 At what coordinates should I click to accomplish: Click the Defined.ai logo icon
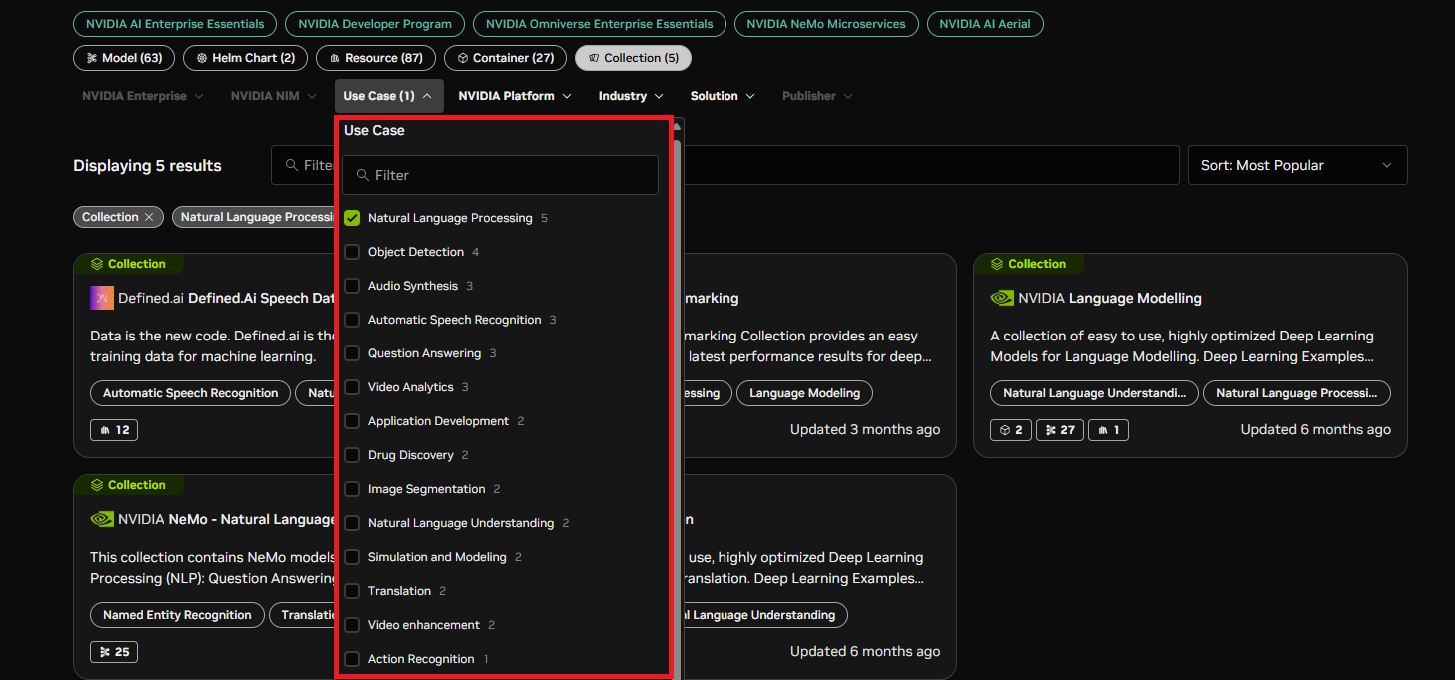tap(102, 298)
